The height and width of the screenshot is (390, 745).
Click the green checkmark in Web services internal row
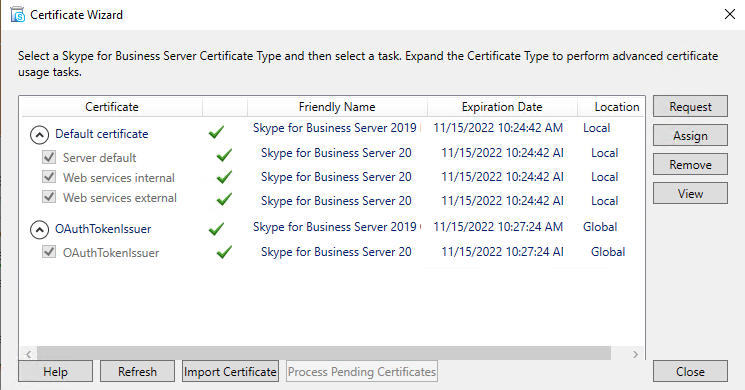click(224, 177)
